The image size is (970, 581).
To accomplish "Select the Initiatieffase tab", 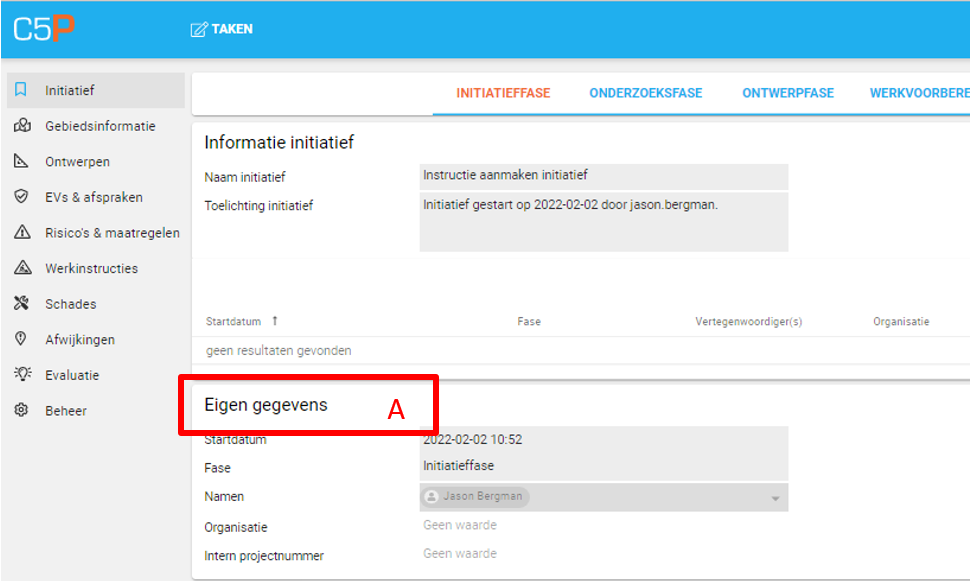I will coord(503,93).
